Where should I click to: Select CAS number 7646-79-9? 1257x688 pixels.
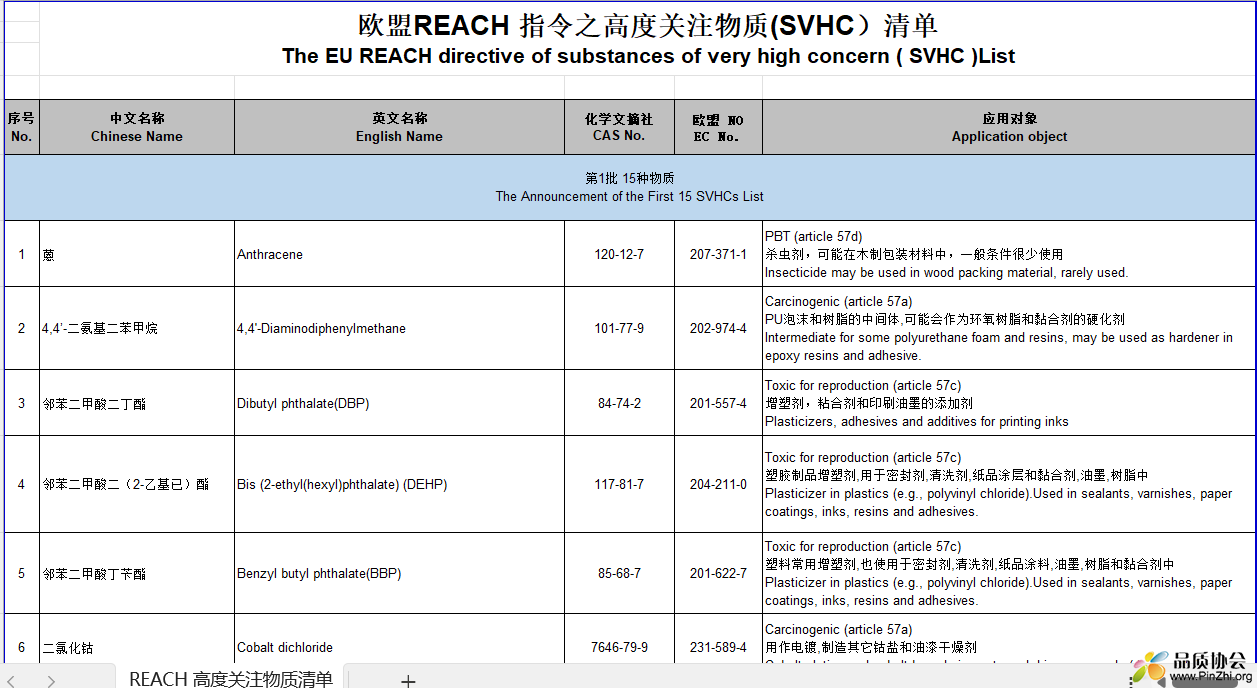(619, 640)
